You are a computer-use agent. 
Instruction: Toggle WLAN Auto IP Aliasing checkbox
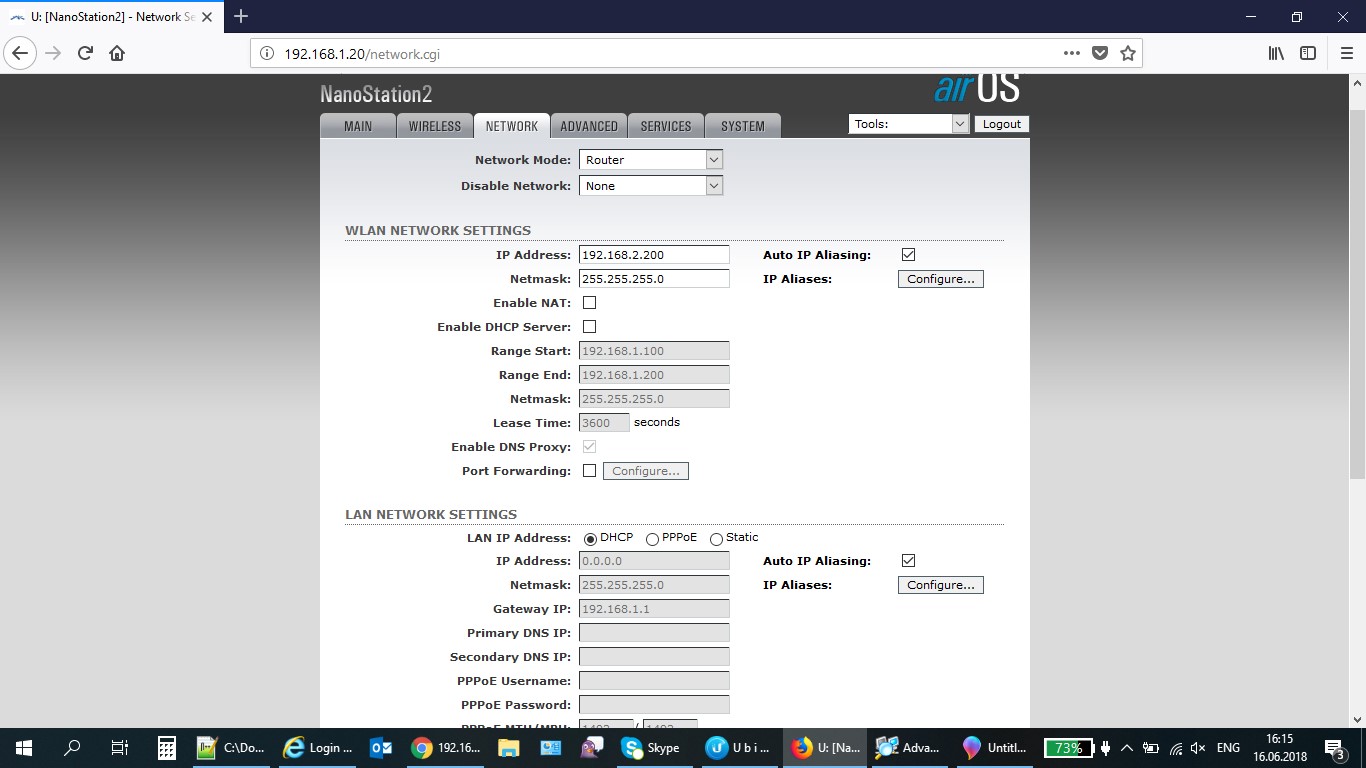pyautogui.click(x=908, y=255)
